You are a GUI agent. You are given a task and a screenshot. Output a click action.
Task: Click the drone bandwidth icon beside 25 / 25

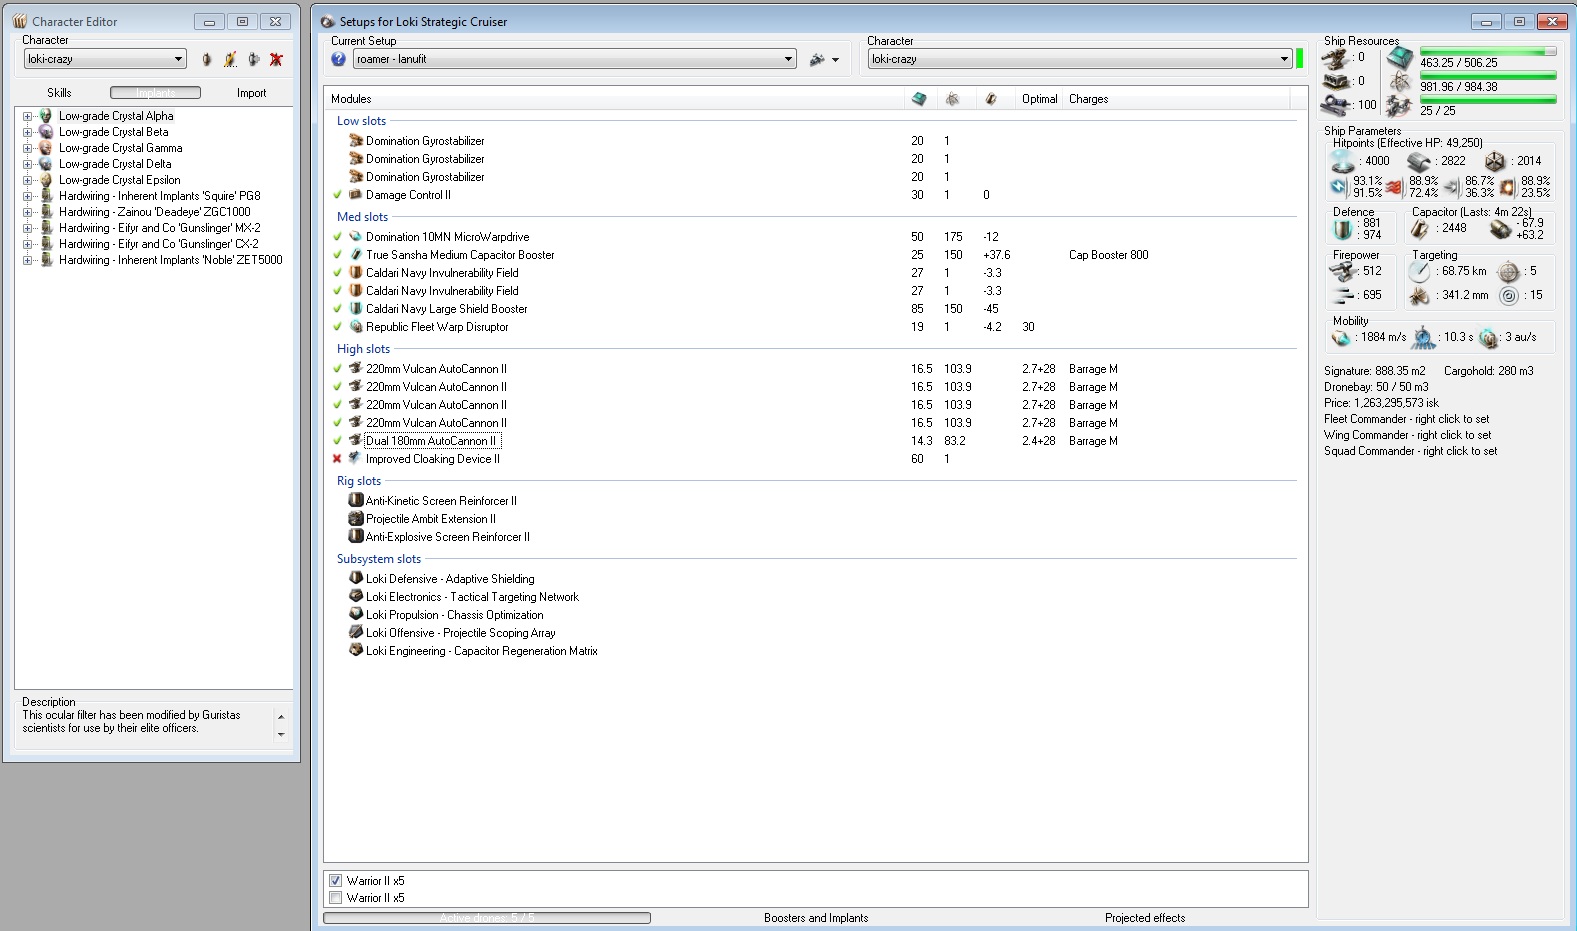pyautogui.click(x=1400, y=106)
